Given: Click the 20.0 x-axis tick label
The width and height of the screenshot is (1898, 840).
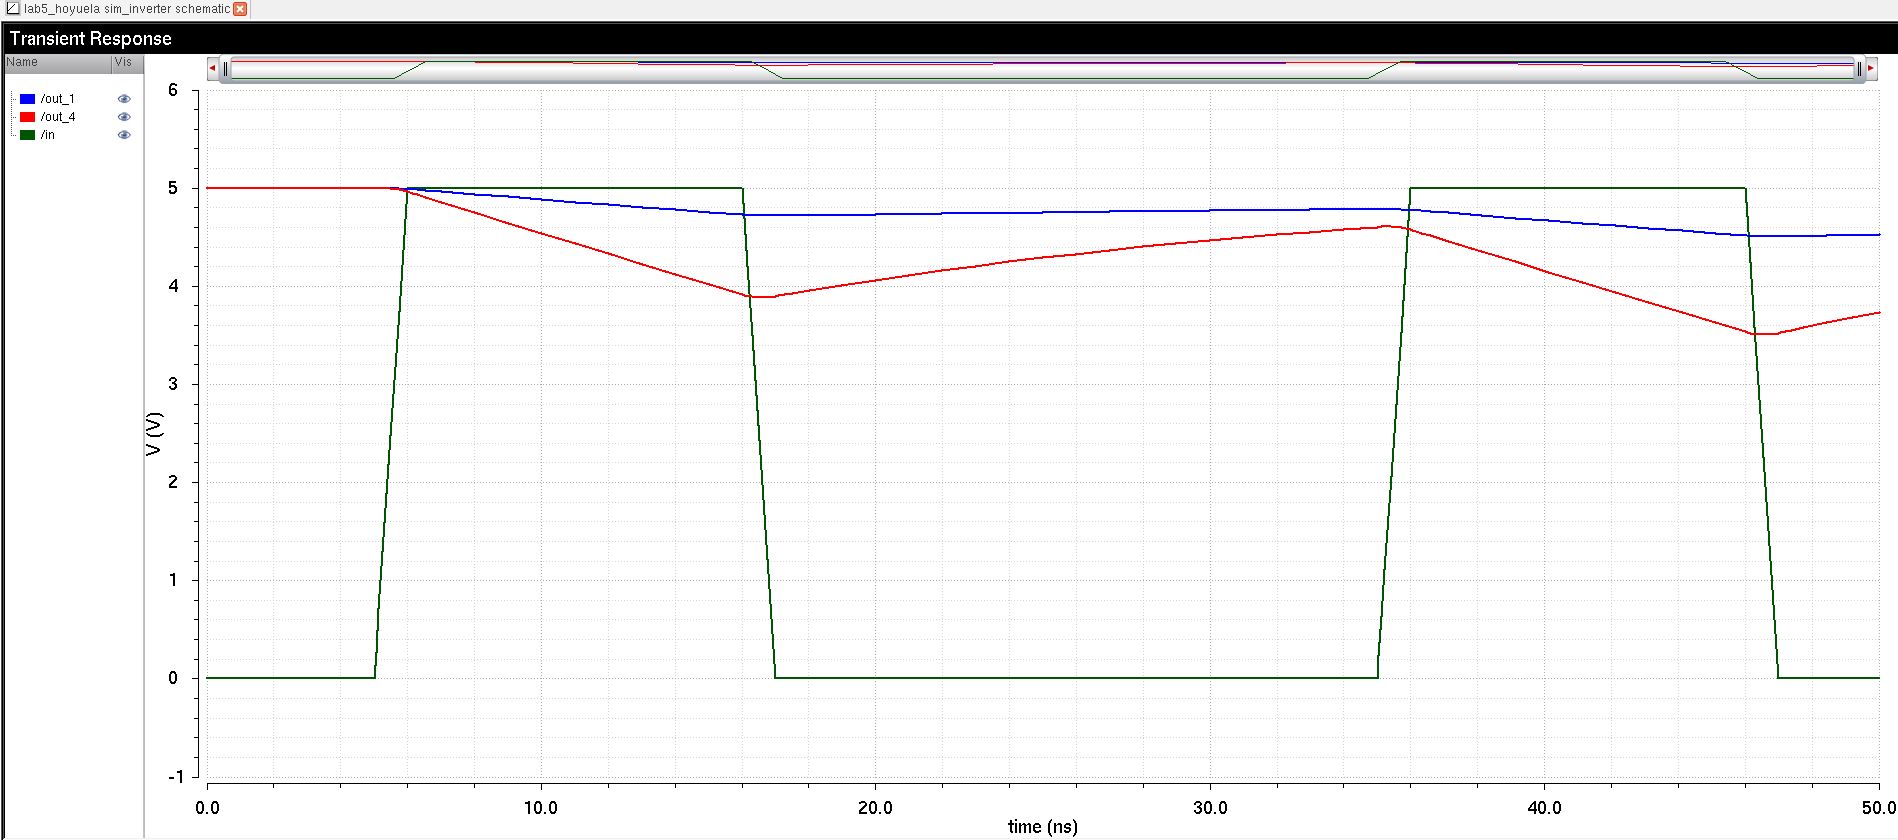Looking at the screenshot, I should point(875,807).
